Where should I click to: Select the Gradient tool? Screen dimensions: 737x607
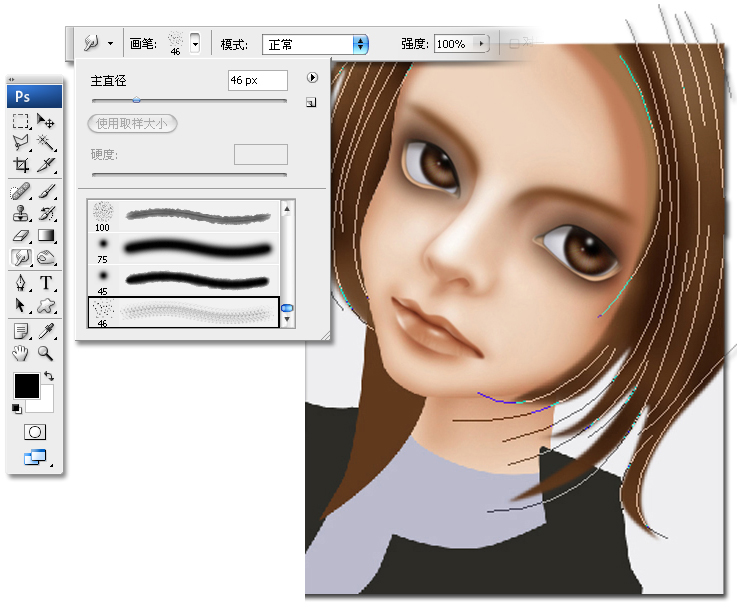tap(46, 235)
